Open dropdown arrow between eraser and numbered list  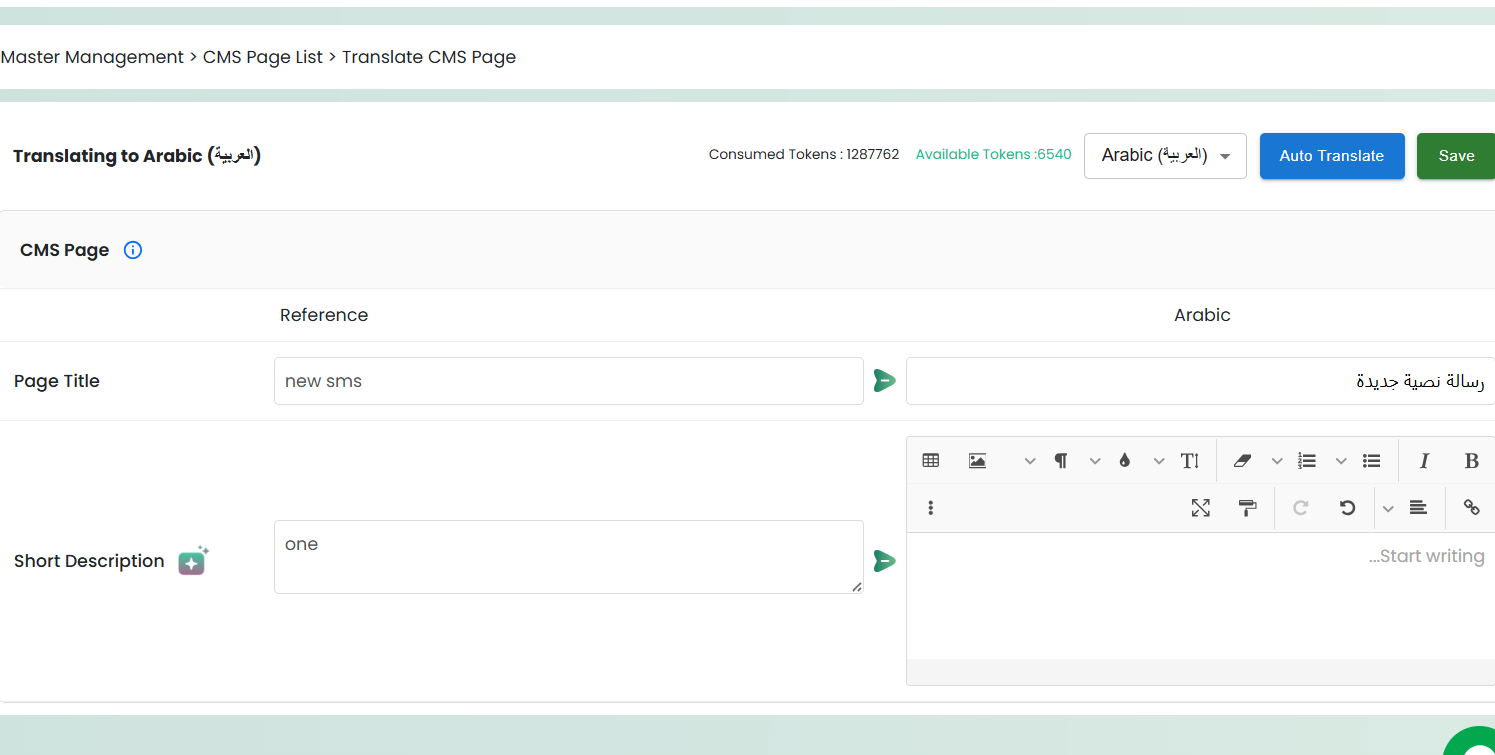1277,461
